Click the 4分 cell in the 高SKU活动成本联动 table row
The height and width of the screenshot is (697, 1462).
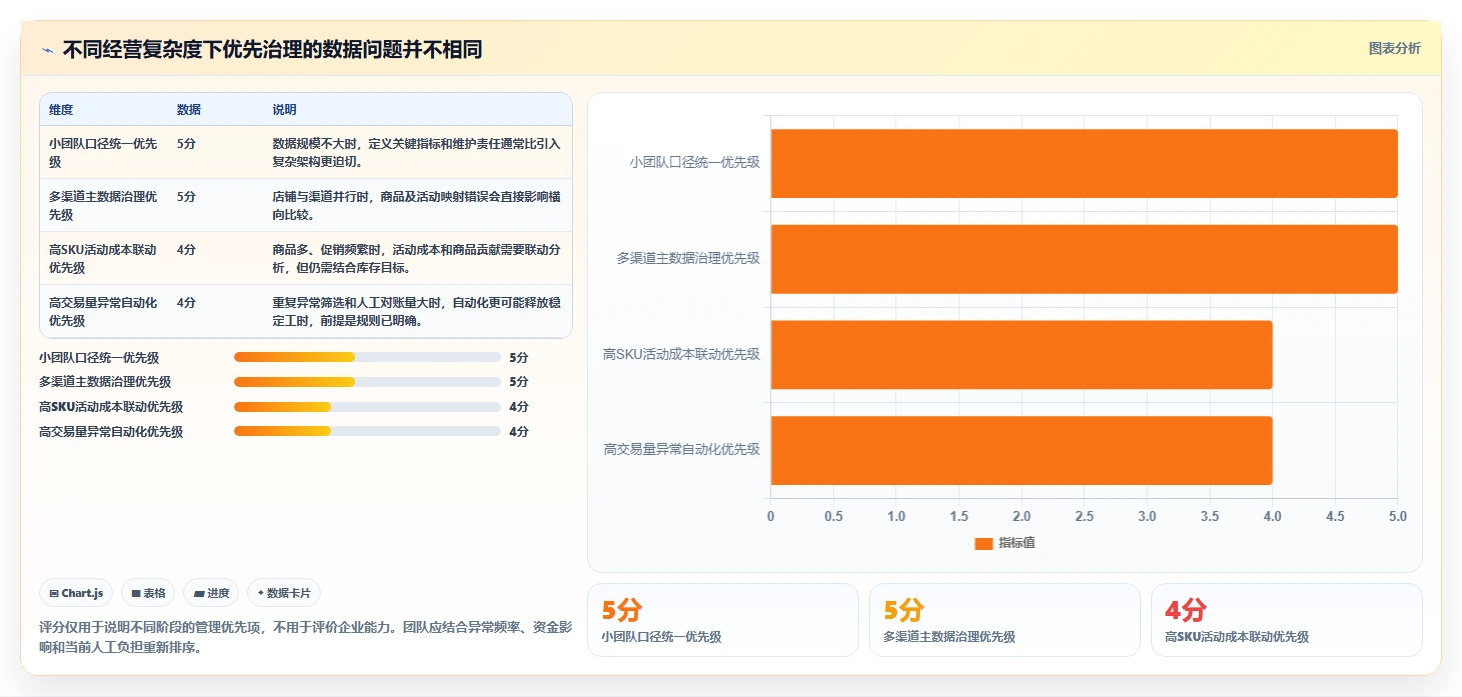[x=186, y=250]
